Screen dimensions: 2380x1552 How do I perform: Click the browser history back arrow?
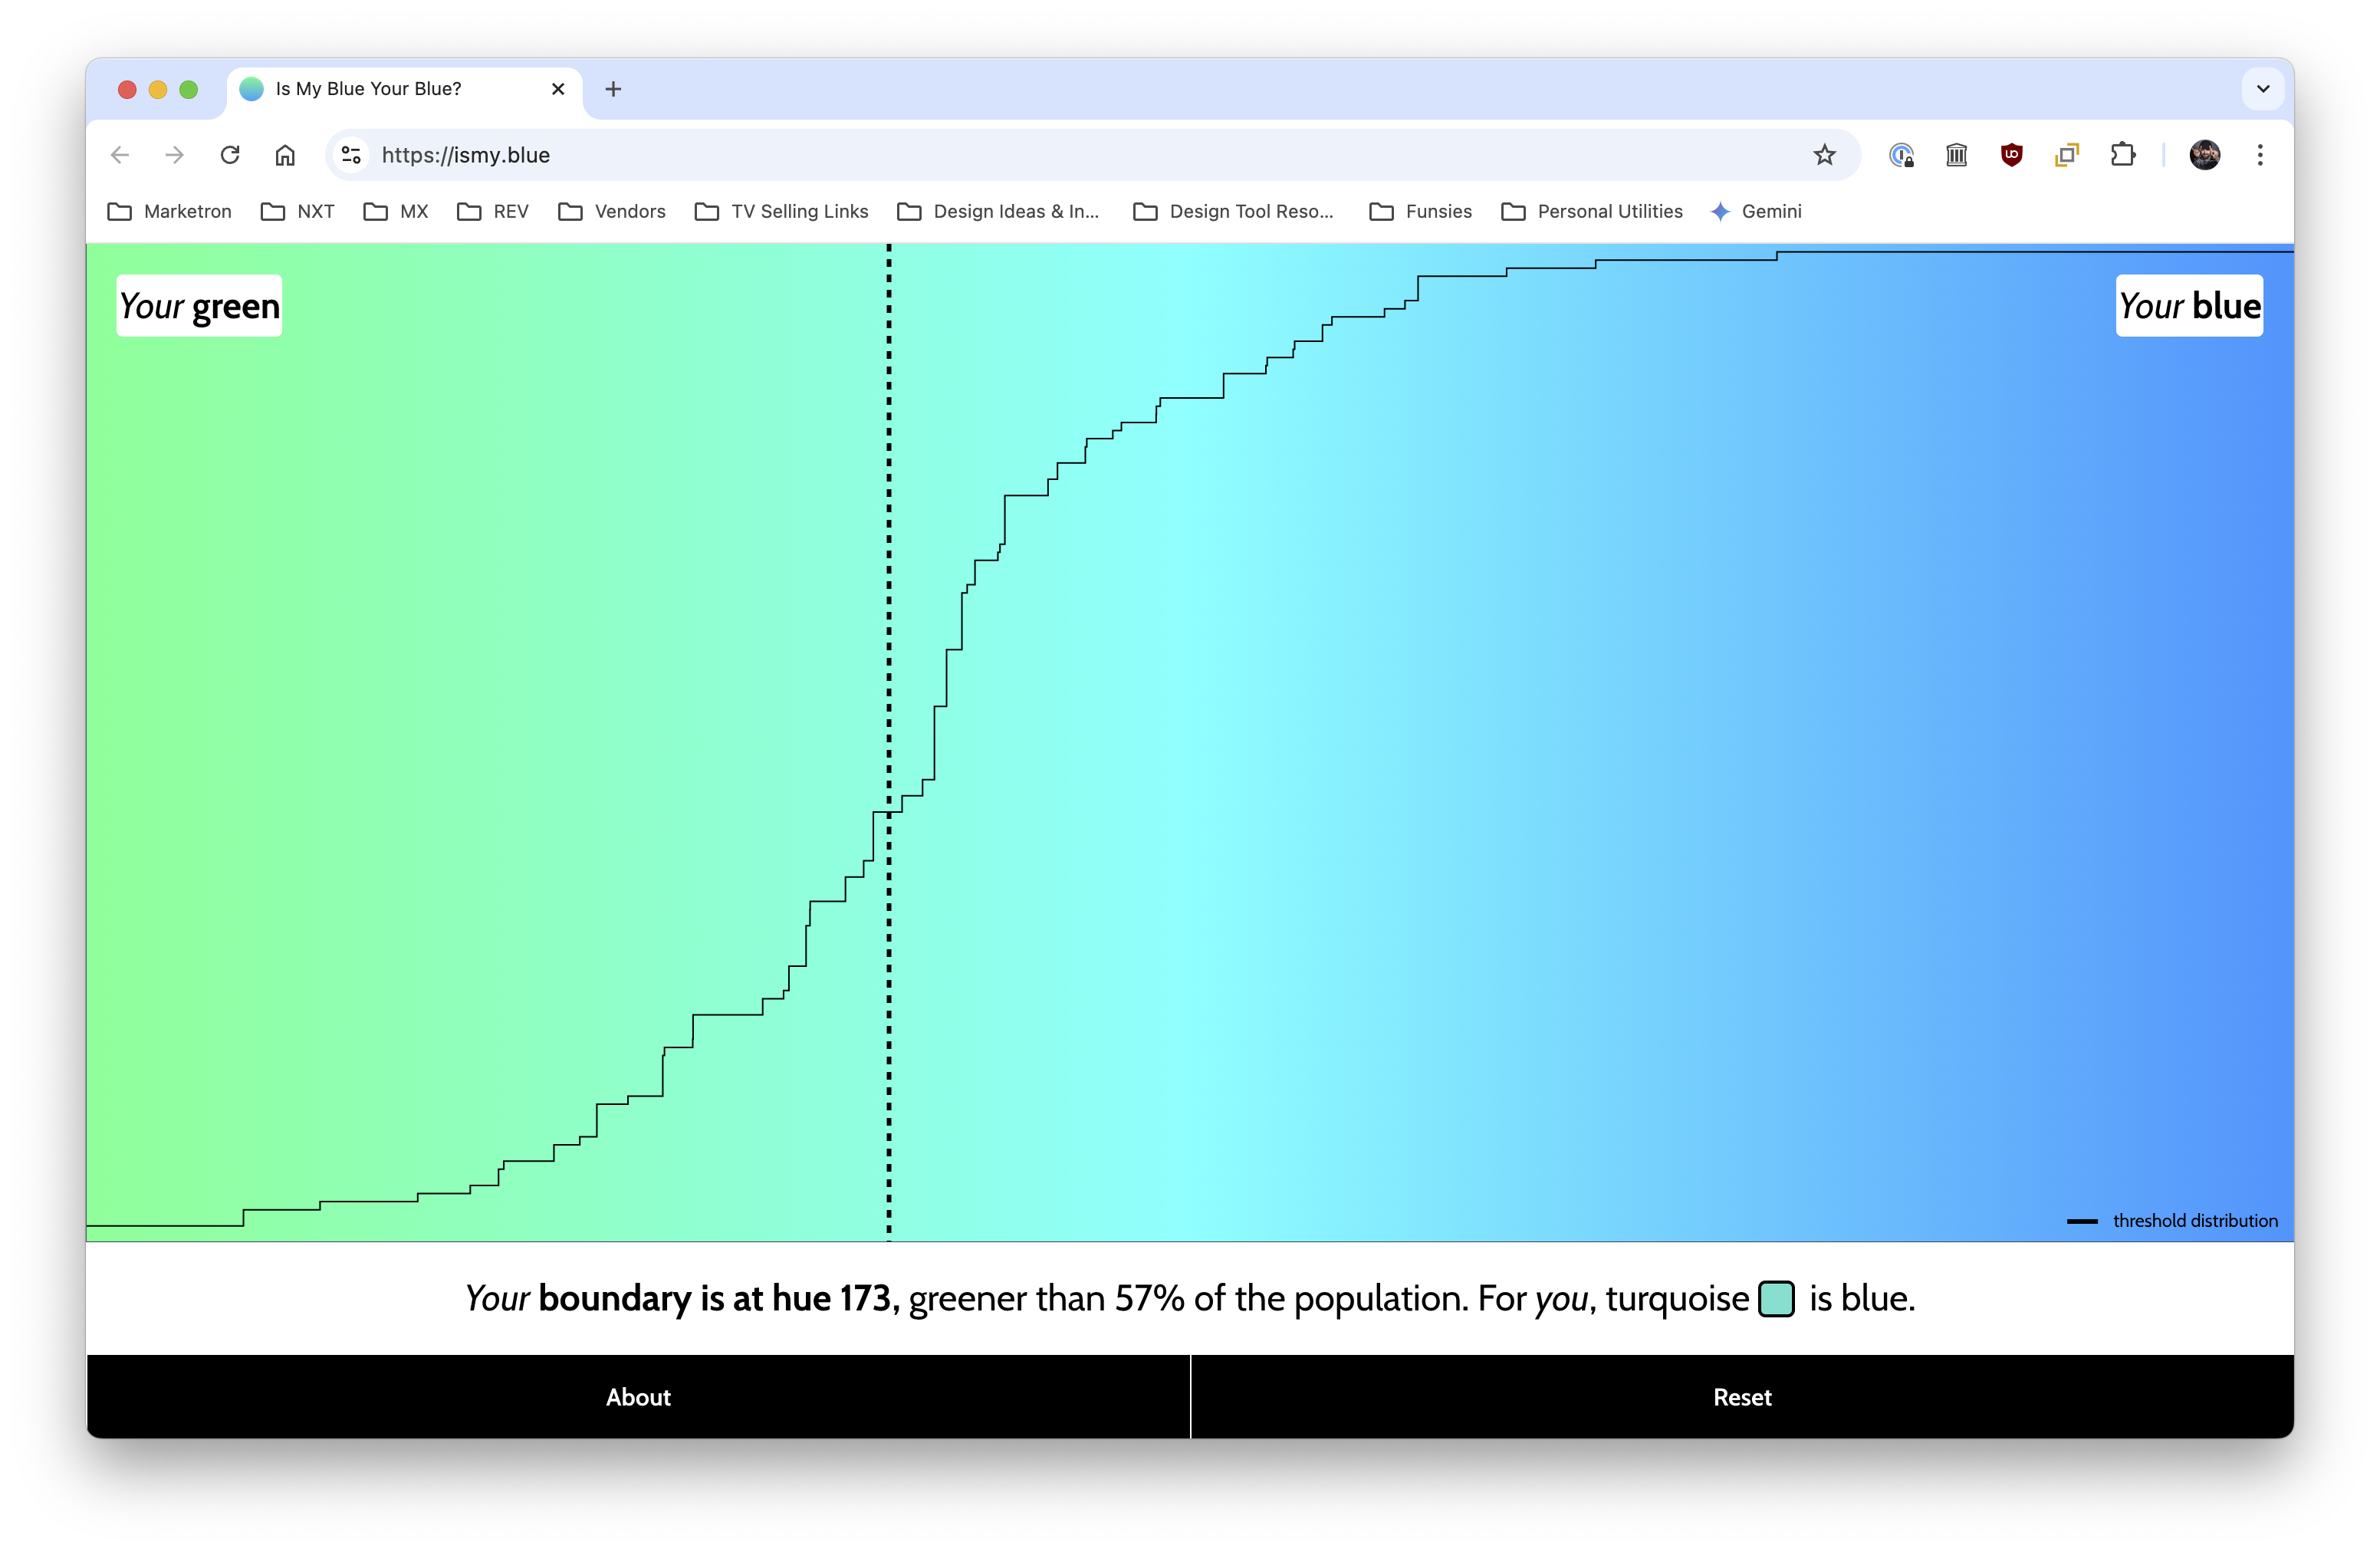pyautogui.click(x=118, y=154)
